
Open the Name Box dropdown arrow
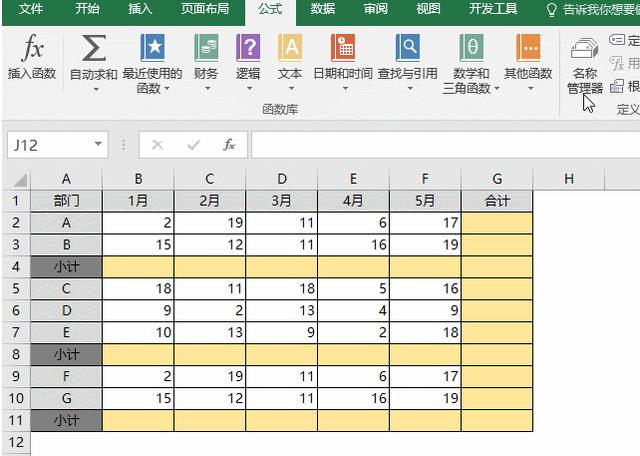98,144
